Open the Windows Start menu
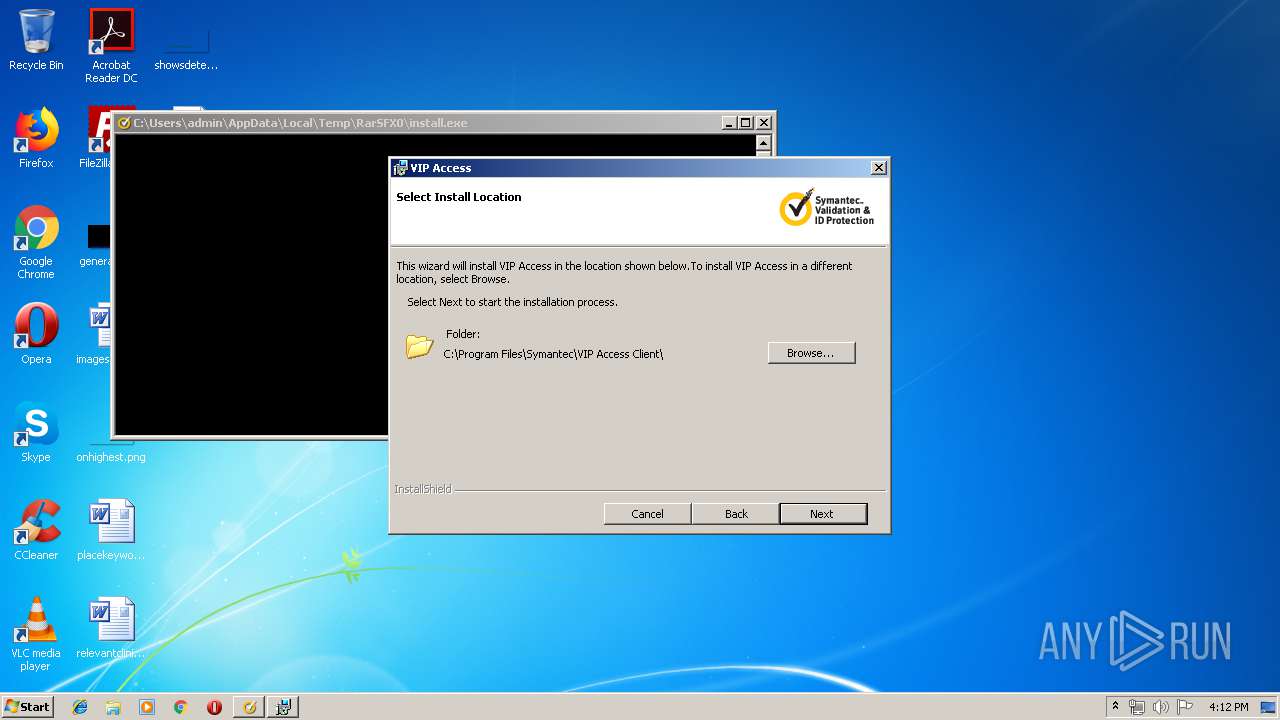The image size is (1280, 720). tap(28, 706)
